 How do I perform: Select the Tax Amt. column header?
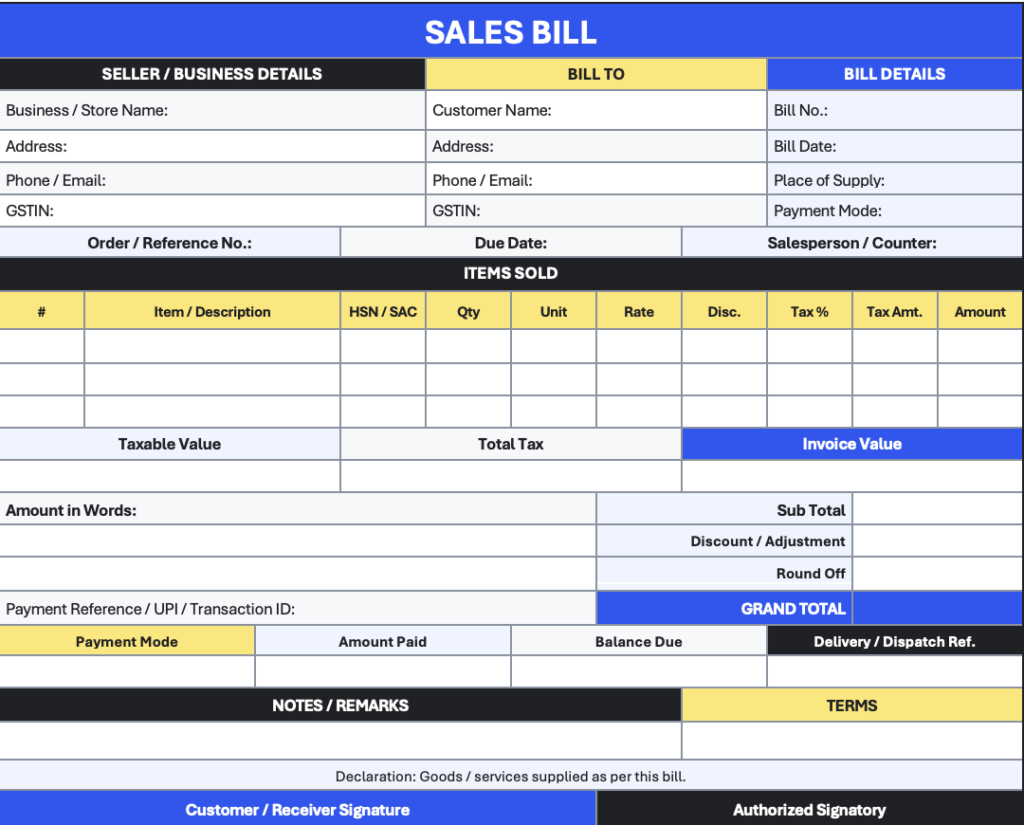[895, 311]
